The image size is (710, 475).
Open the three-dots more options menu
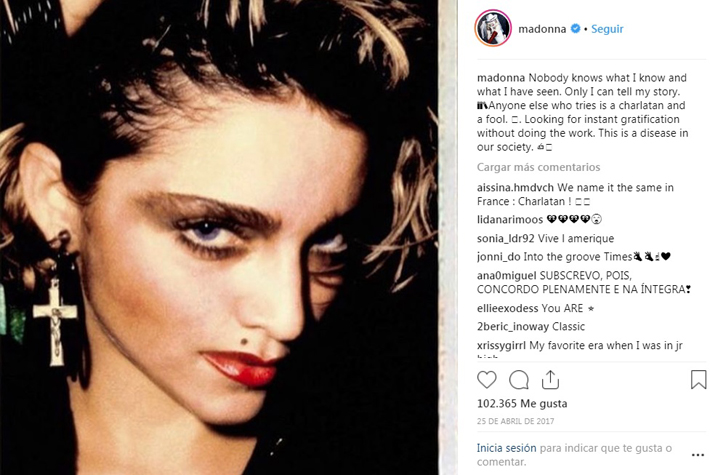point(698,455)
